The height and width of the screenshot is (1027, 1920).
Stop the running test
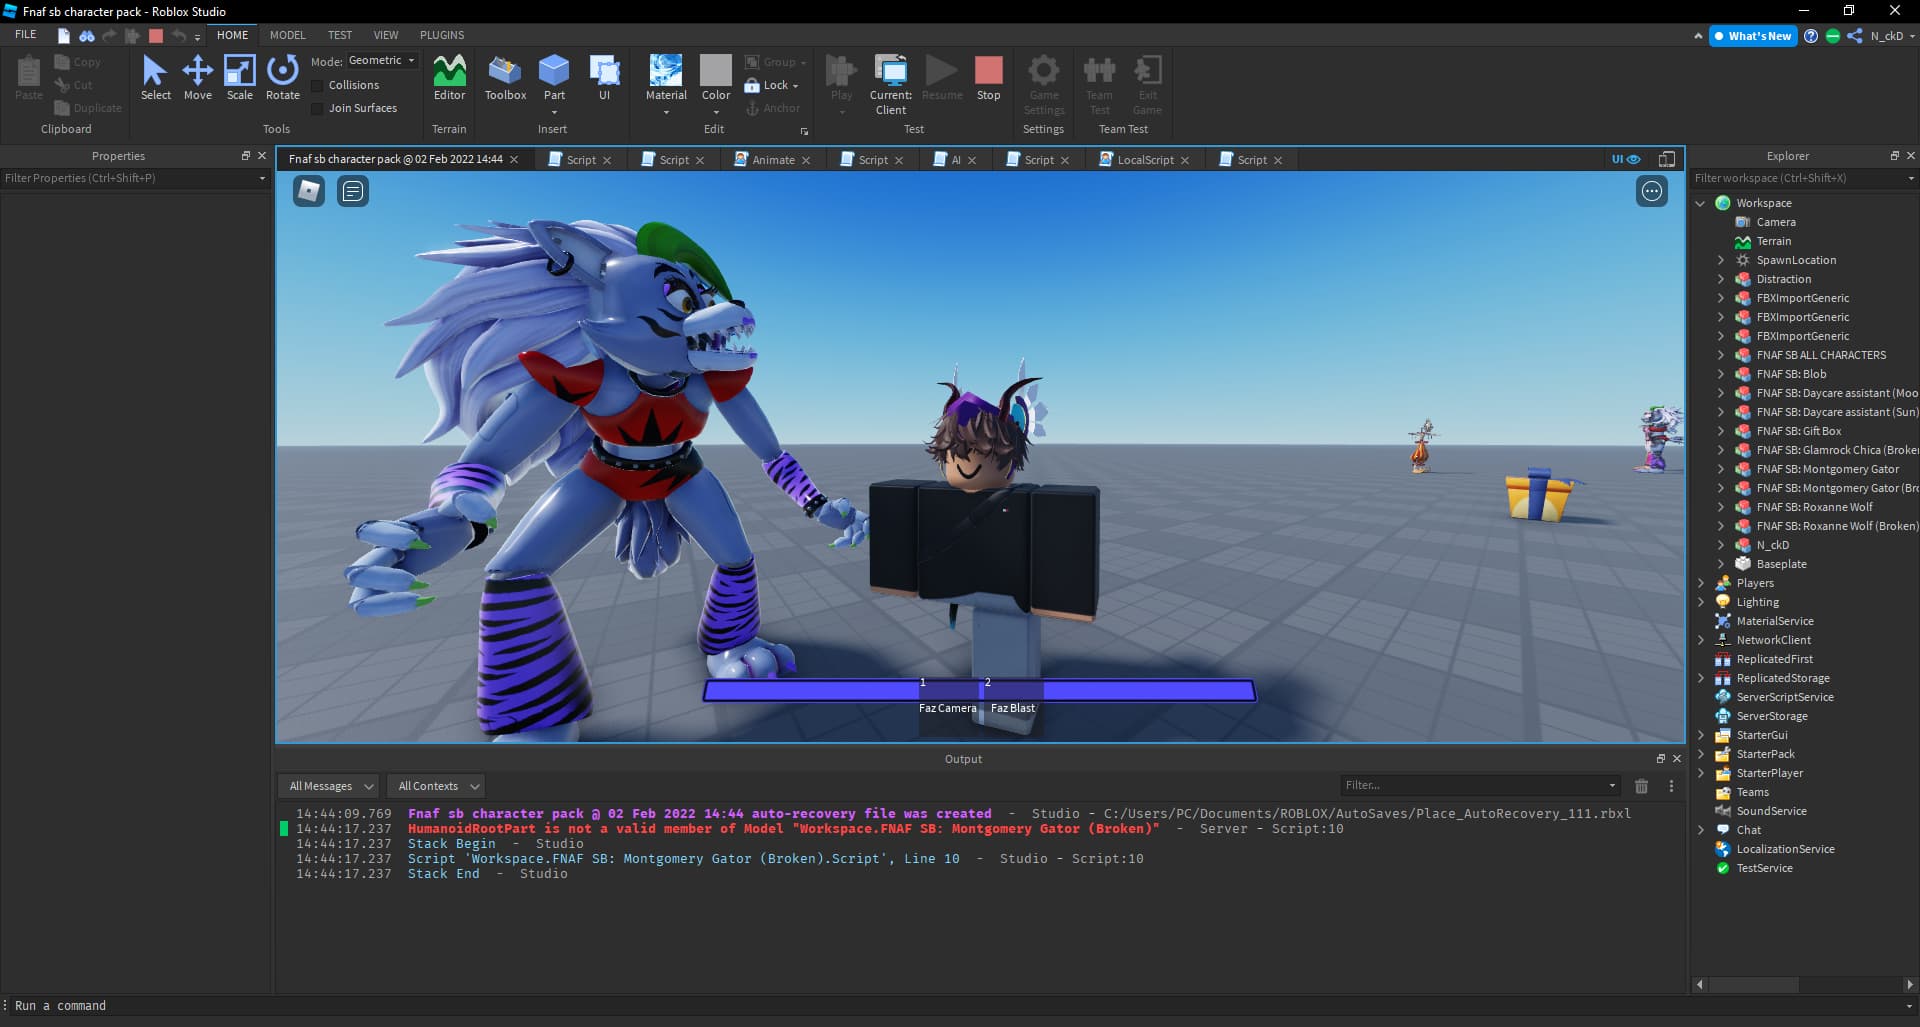point(988,78)
